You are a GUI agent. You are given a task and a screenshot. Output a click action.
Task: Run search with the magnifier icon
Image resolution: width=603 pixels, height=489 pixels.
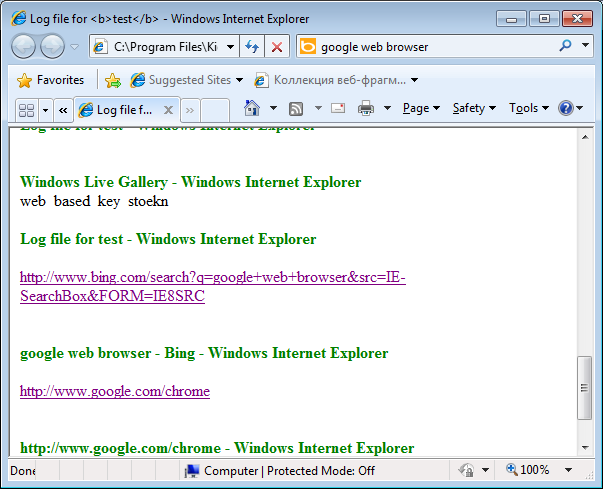point(565,46)
